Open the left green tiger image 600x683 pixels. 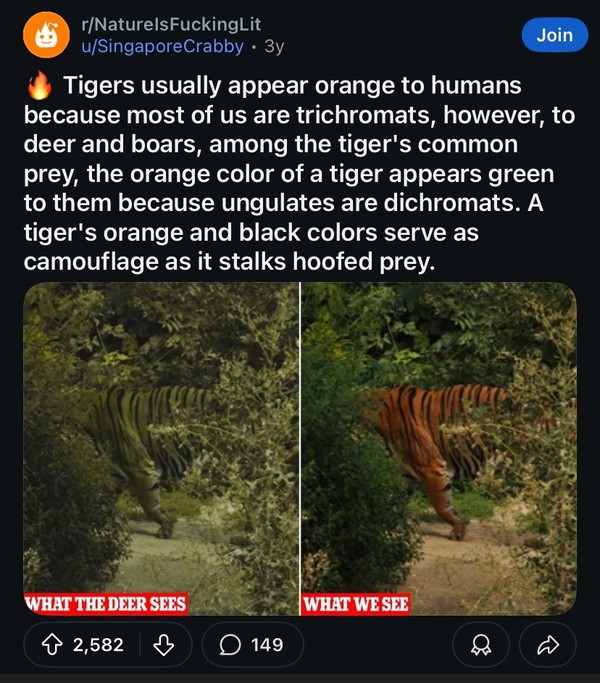click(160, 440)
